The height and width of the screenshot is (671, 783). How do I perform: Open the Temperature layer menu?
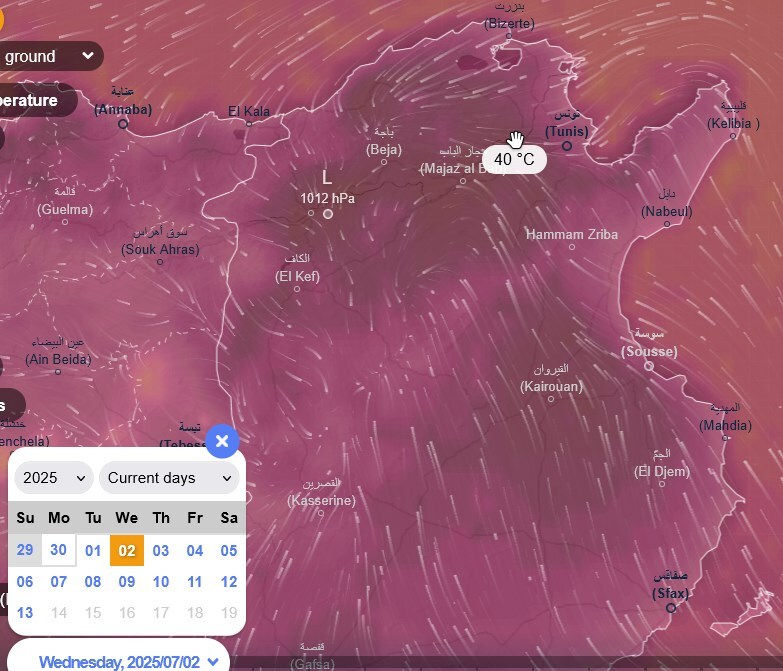(35, 101)
